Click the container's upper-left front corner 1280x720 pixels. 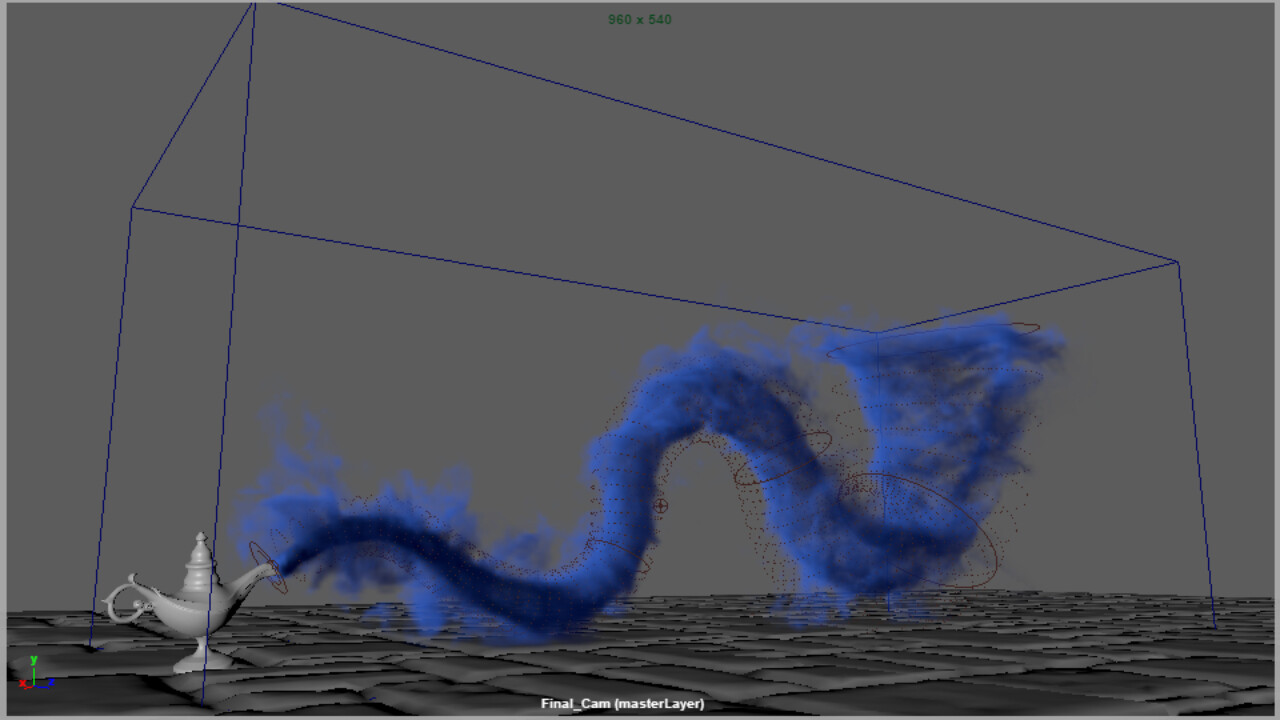point(132,207)
